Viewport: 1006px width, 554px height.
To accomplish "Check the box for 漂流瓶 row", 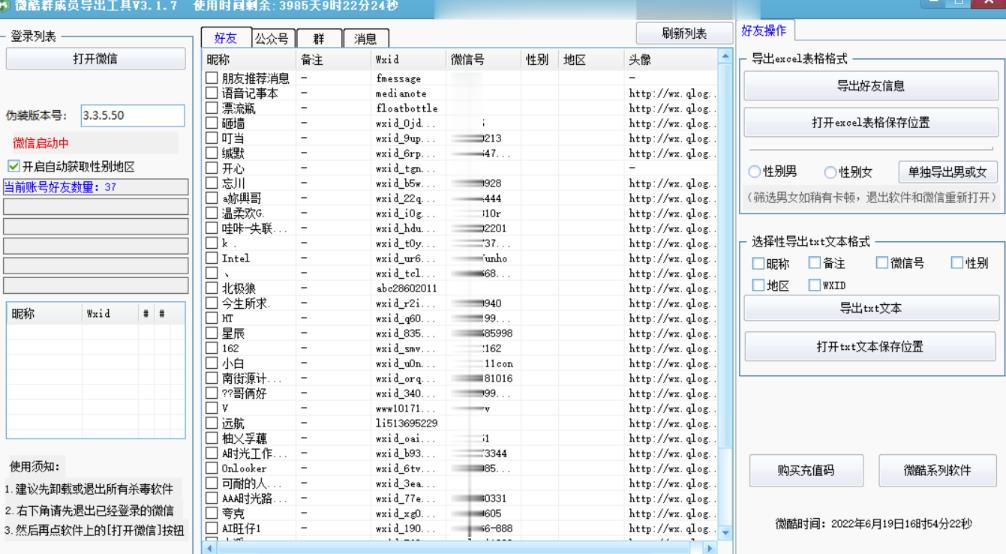I will (x=212, y=108).
